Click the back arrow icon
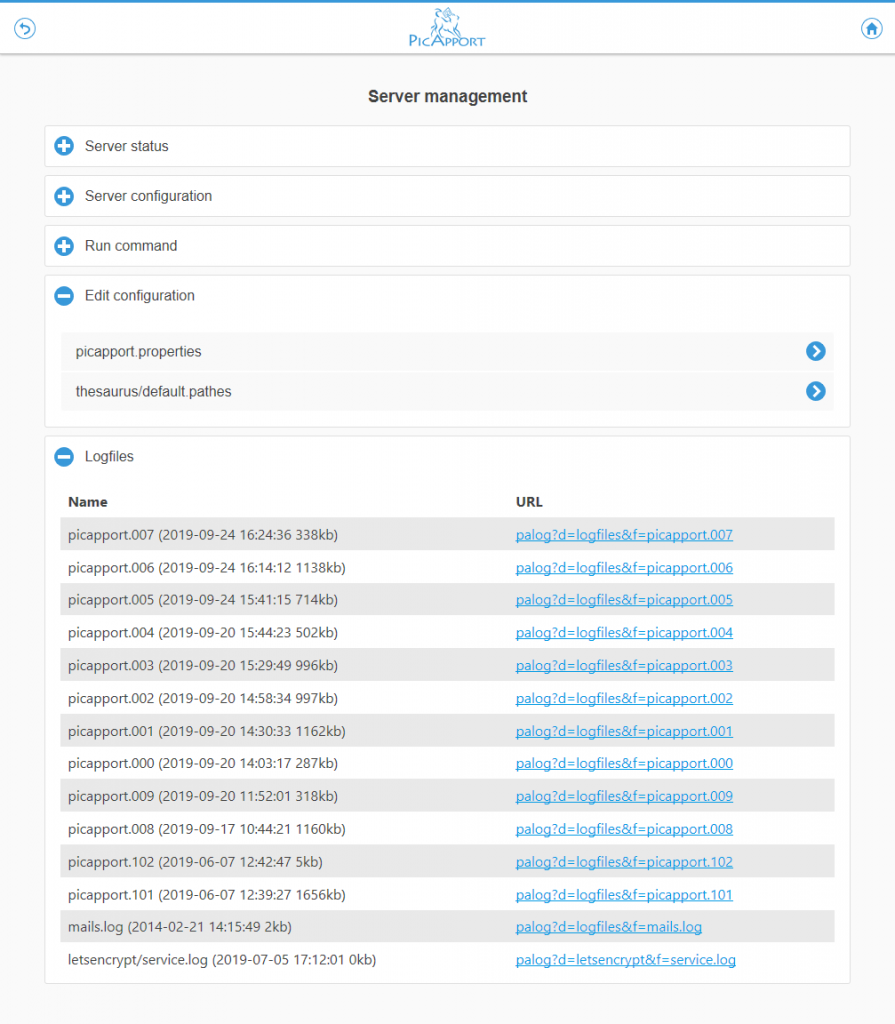 point(25,29)
